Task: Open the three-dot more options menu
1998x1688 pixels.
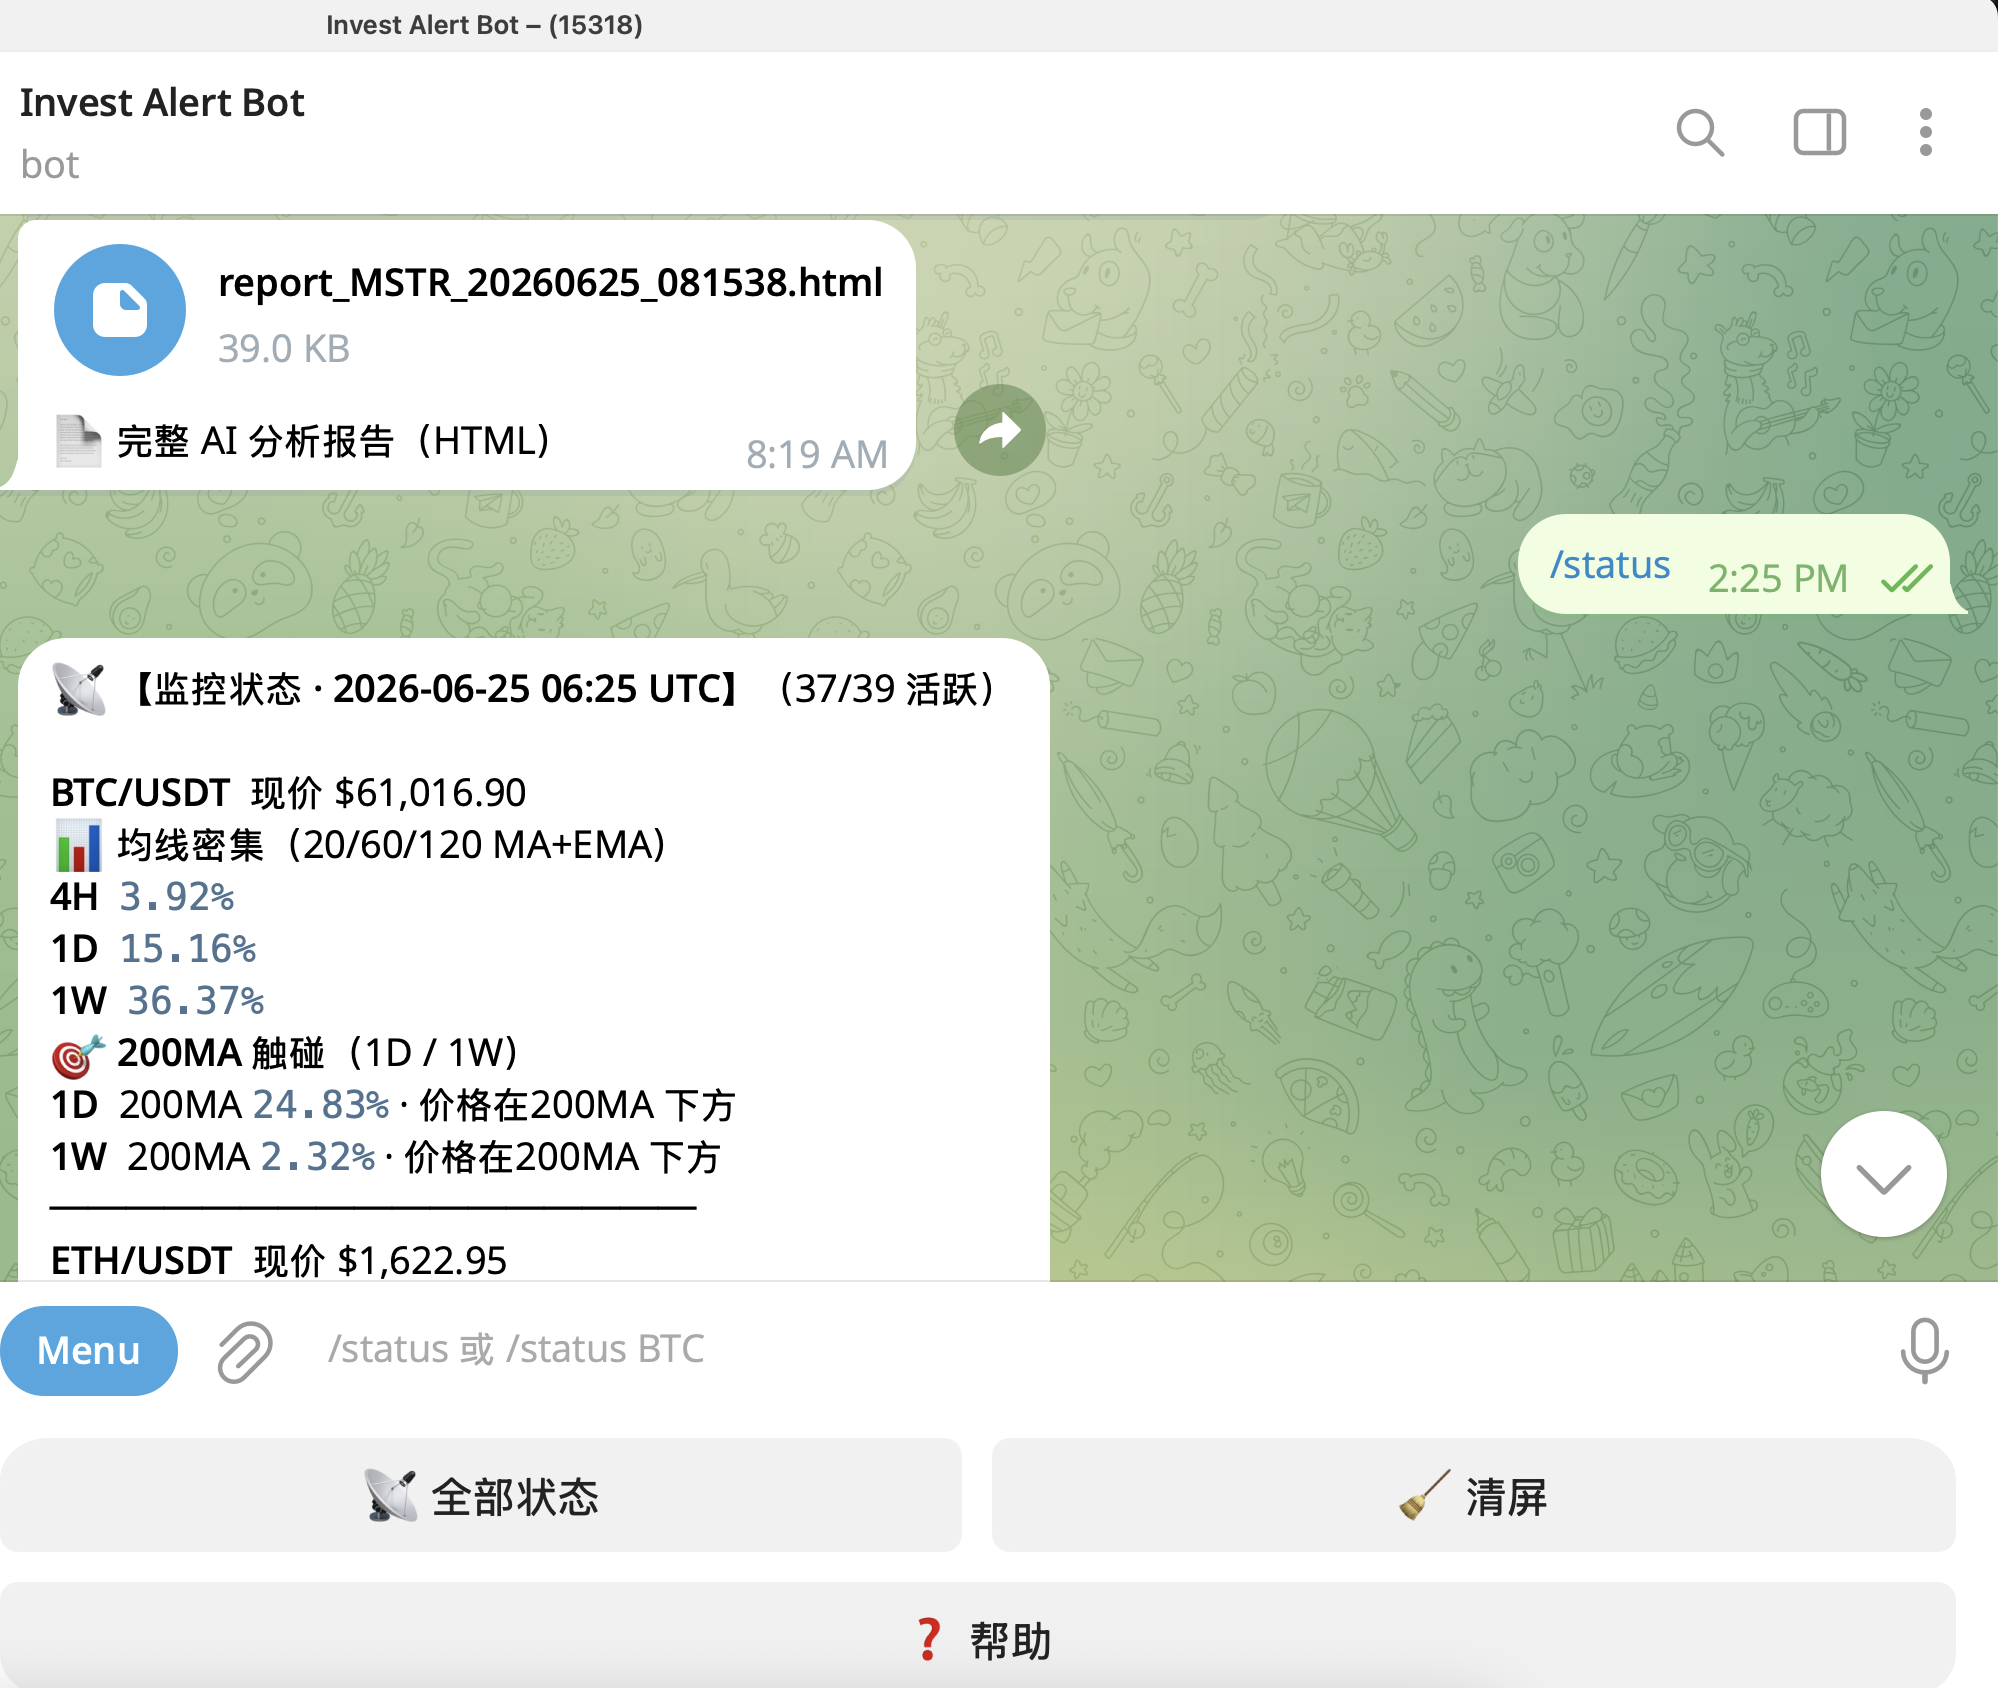Action: 1925,133
